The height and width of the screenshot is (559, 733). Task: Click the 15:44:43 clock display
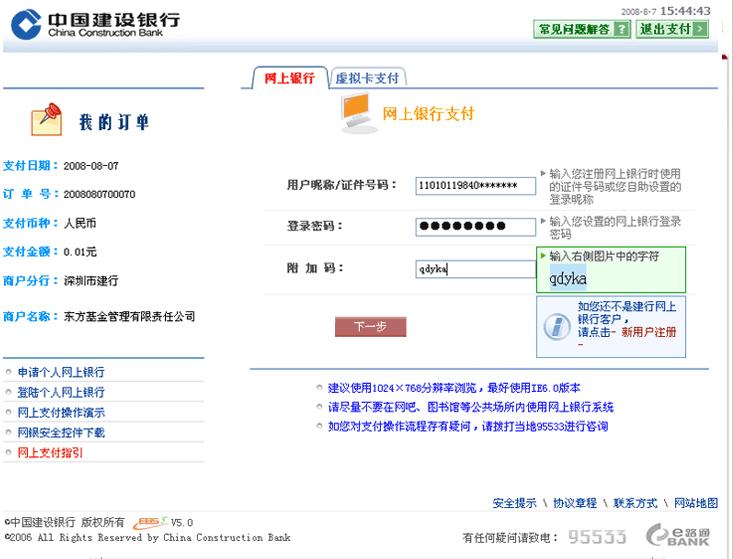685,11
